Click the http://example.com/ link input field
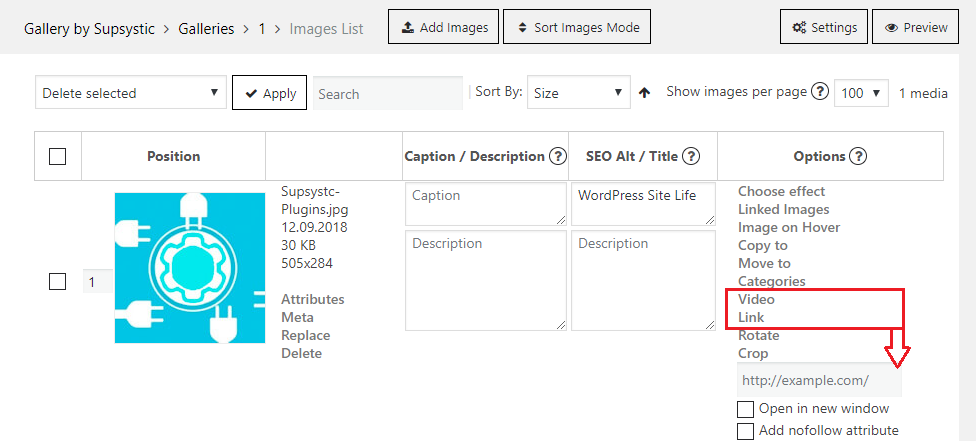The image size is (976, 441). pyautogui.click(x=819, y=380)
